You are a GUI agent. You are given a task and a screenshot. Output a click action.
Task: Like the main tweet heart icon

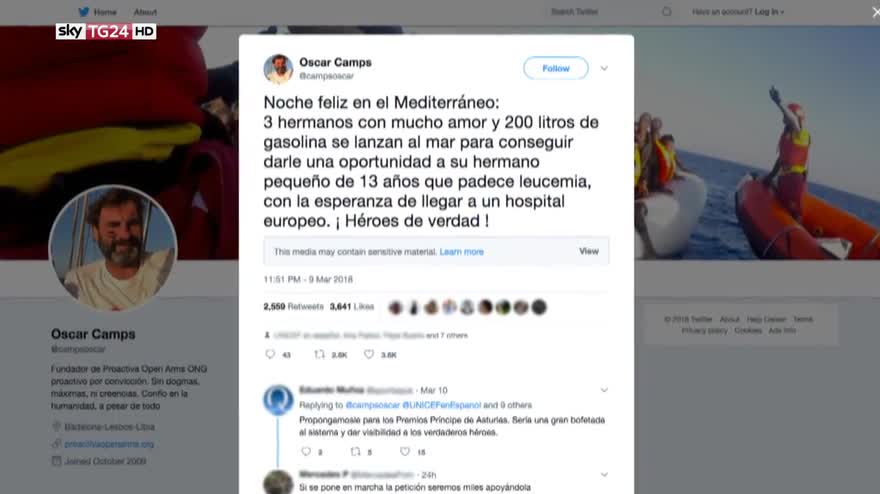tap(369, 354)
